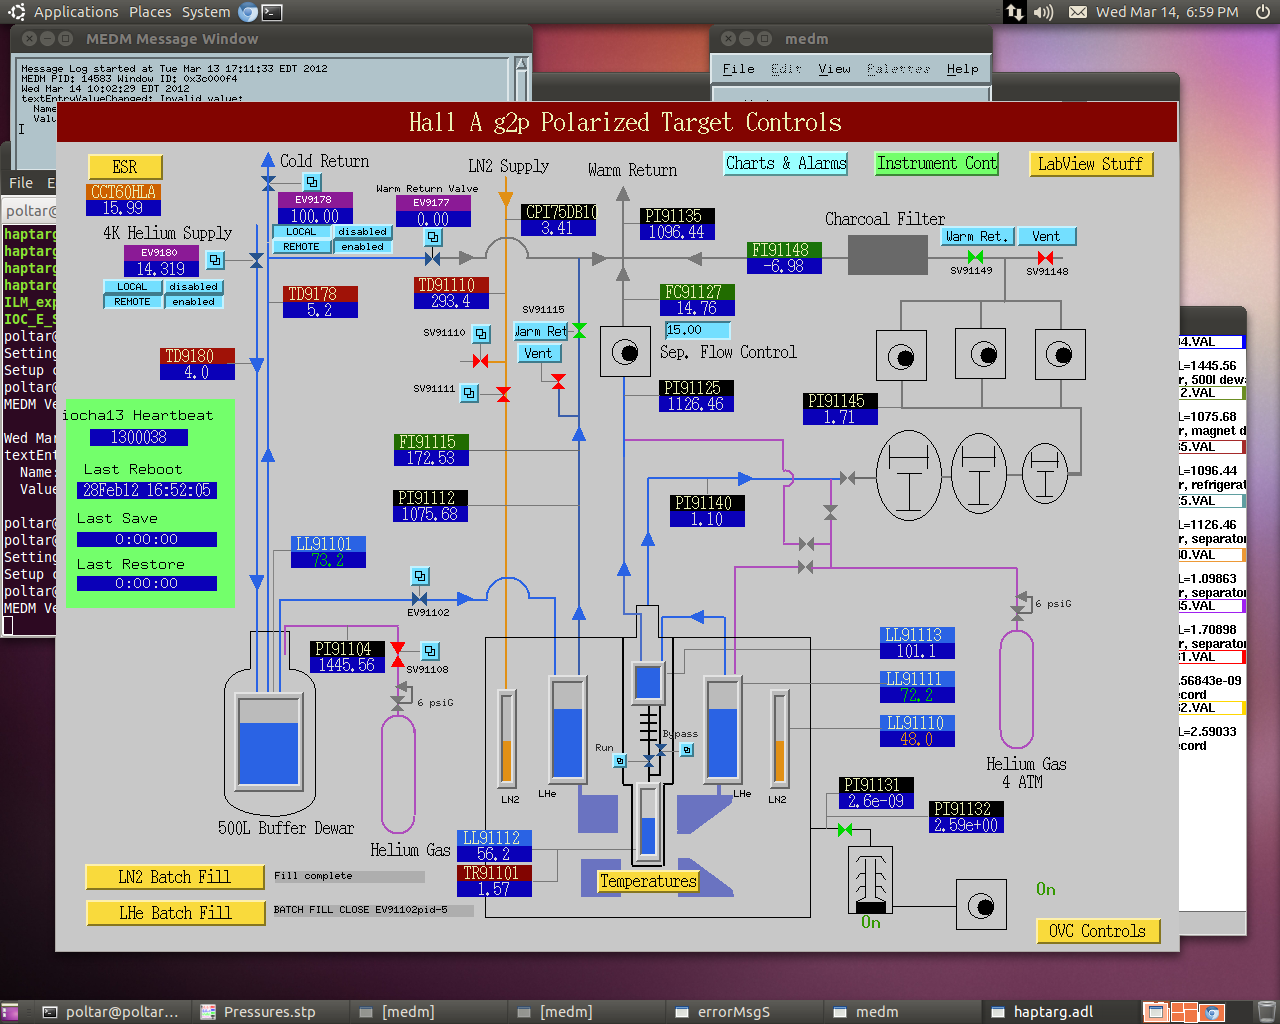This screenshot has width=1280, height=1024.
Task: Set EV9180 to REMOTE mode
Action: 132,302
